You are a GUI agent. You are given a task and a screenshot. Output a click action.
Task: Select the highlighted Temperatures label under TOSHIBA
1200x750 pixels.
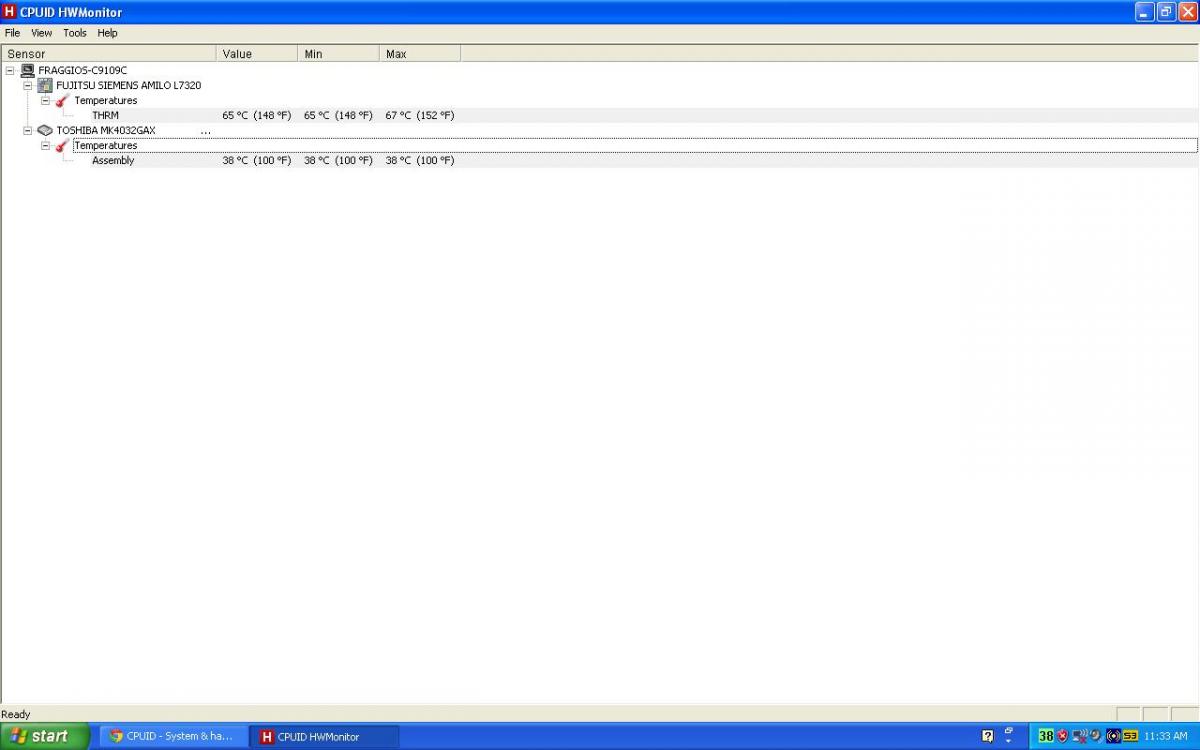click(106, 145)
